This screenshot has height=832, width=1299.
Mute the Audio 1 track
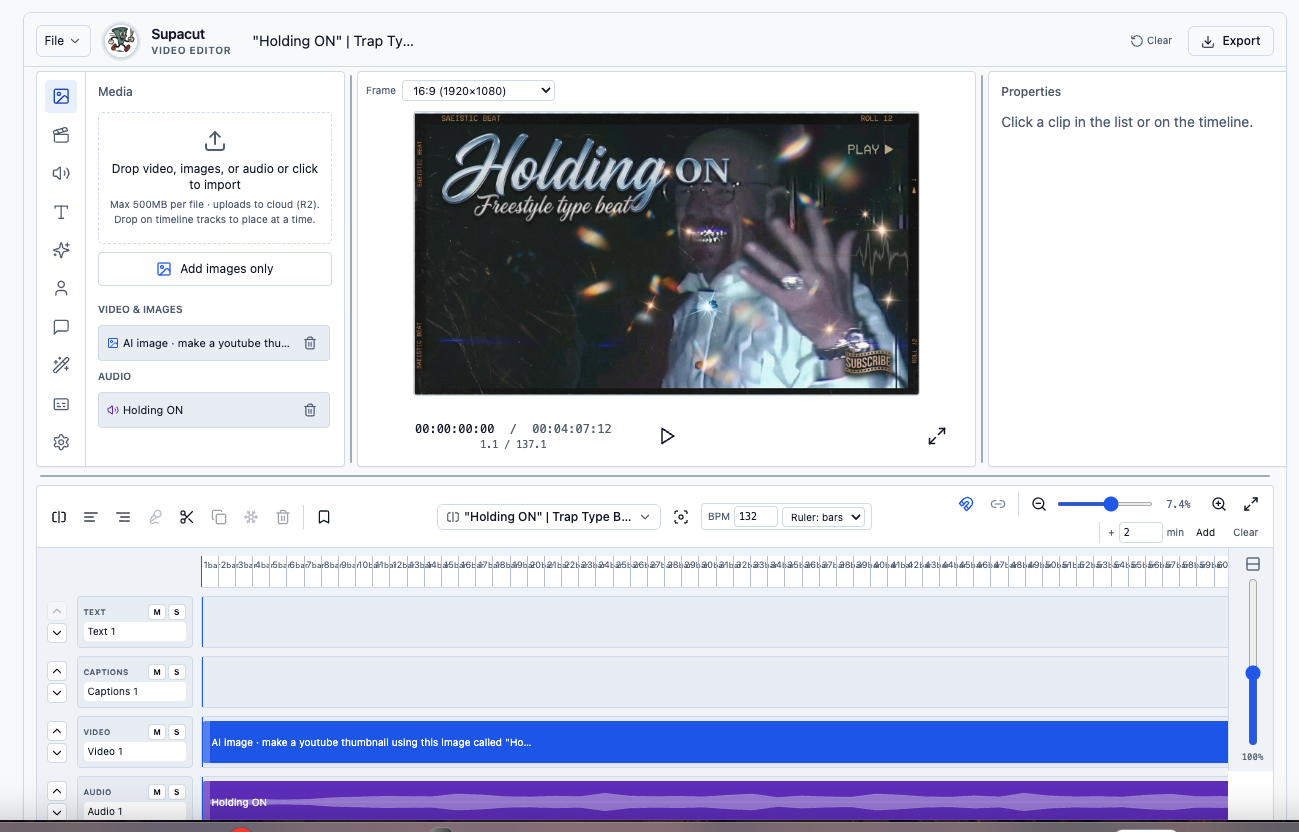157,791
